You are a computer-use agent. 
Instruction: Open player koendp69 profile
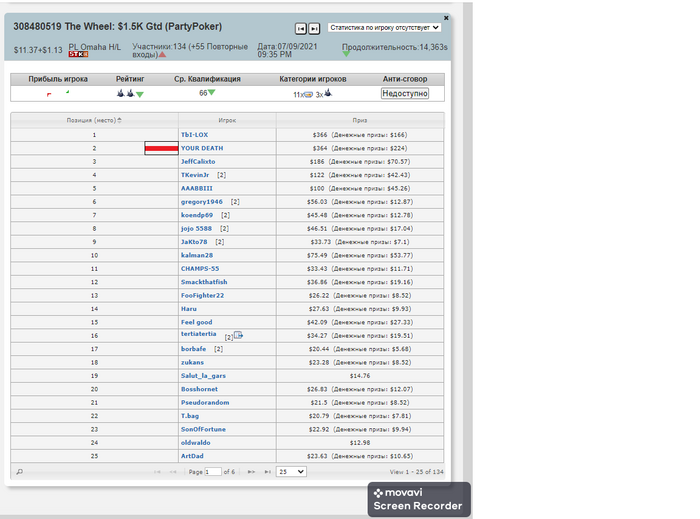197,215
